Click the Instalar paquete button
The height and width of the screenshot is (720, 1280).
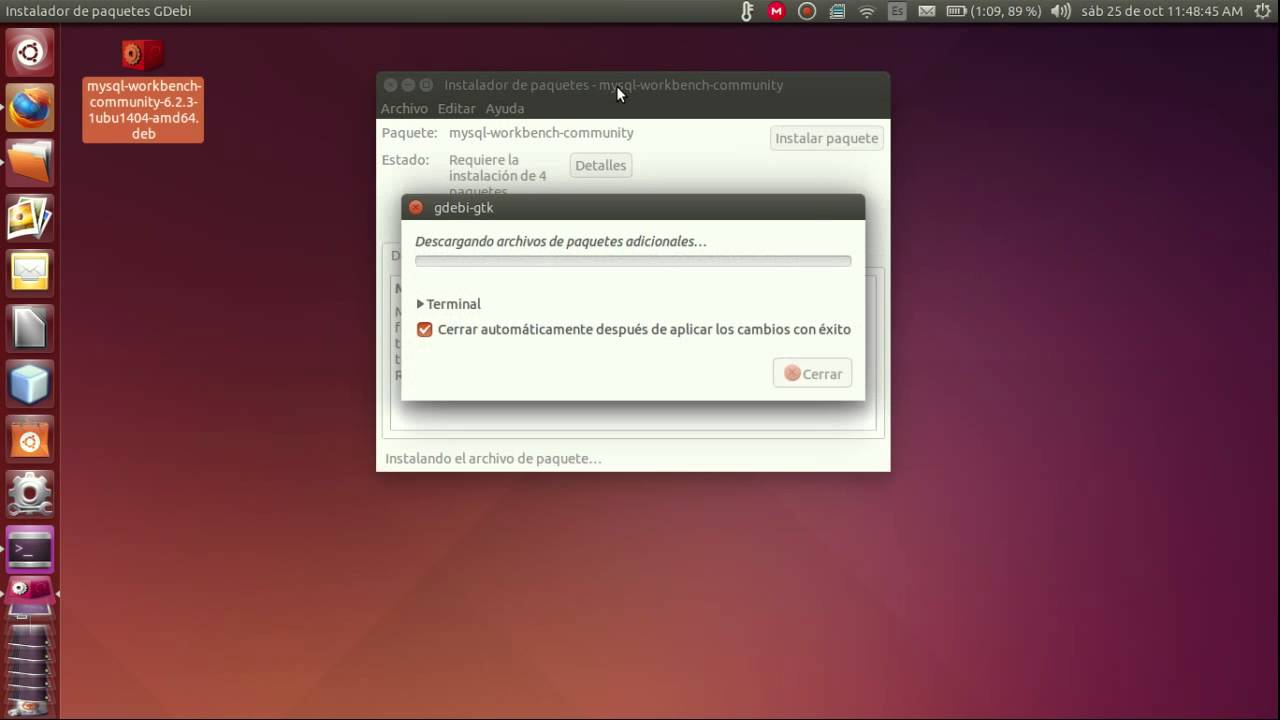[x=827, y=138]
